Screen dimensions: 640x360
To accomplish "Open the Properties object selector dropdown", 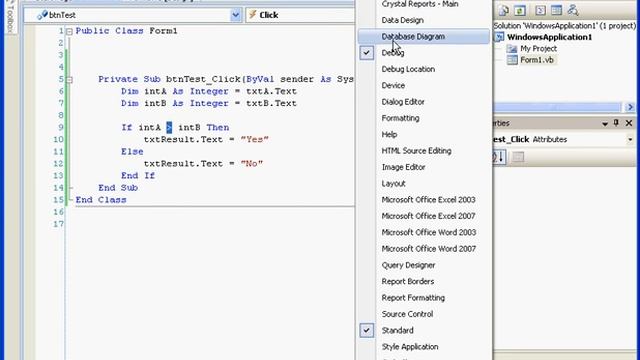I will 630,140.
